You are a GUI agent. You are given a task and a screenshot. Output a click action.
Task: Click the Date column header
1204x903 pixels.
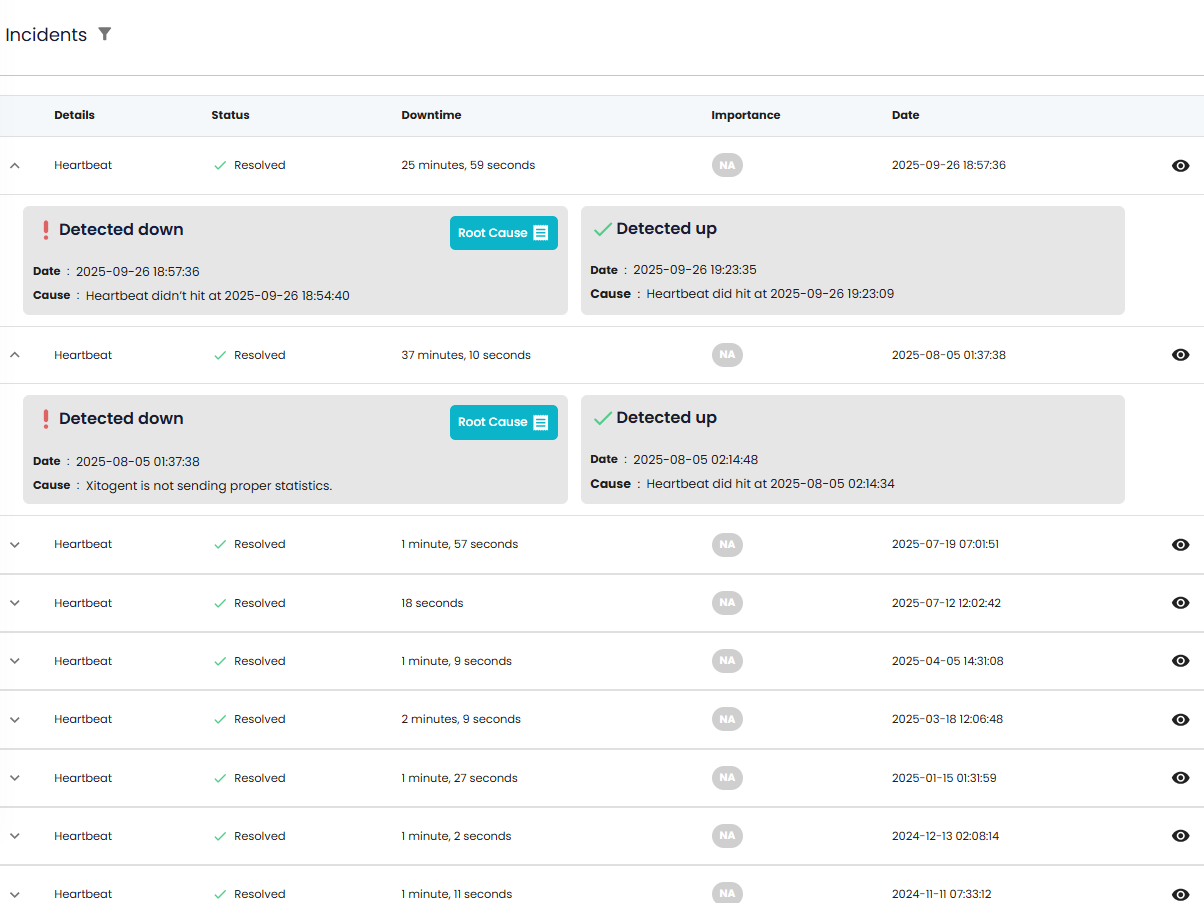pyautogui.click(x=905, y=115)
